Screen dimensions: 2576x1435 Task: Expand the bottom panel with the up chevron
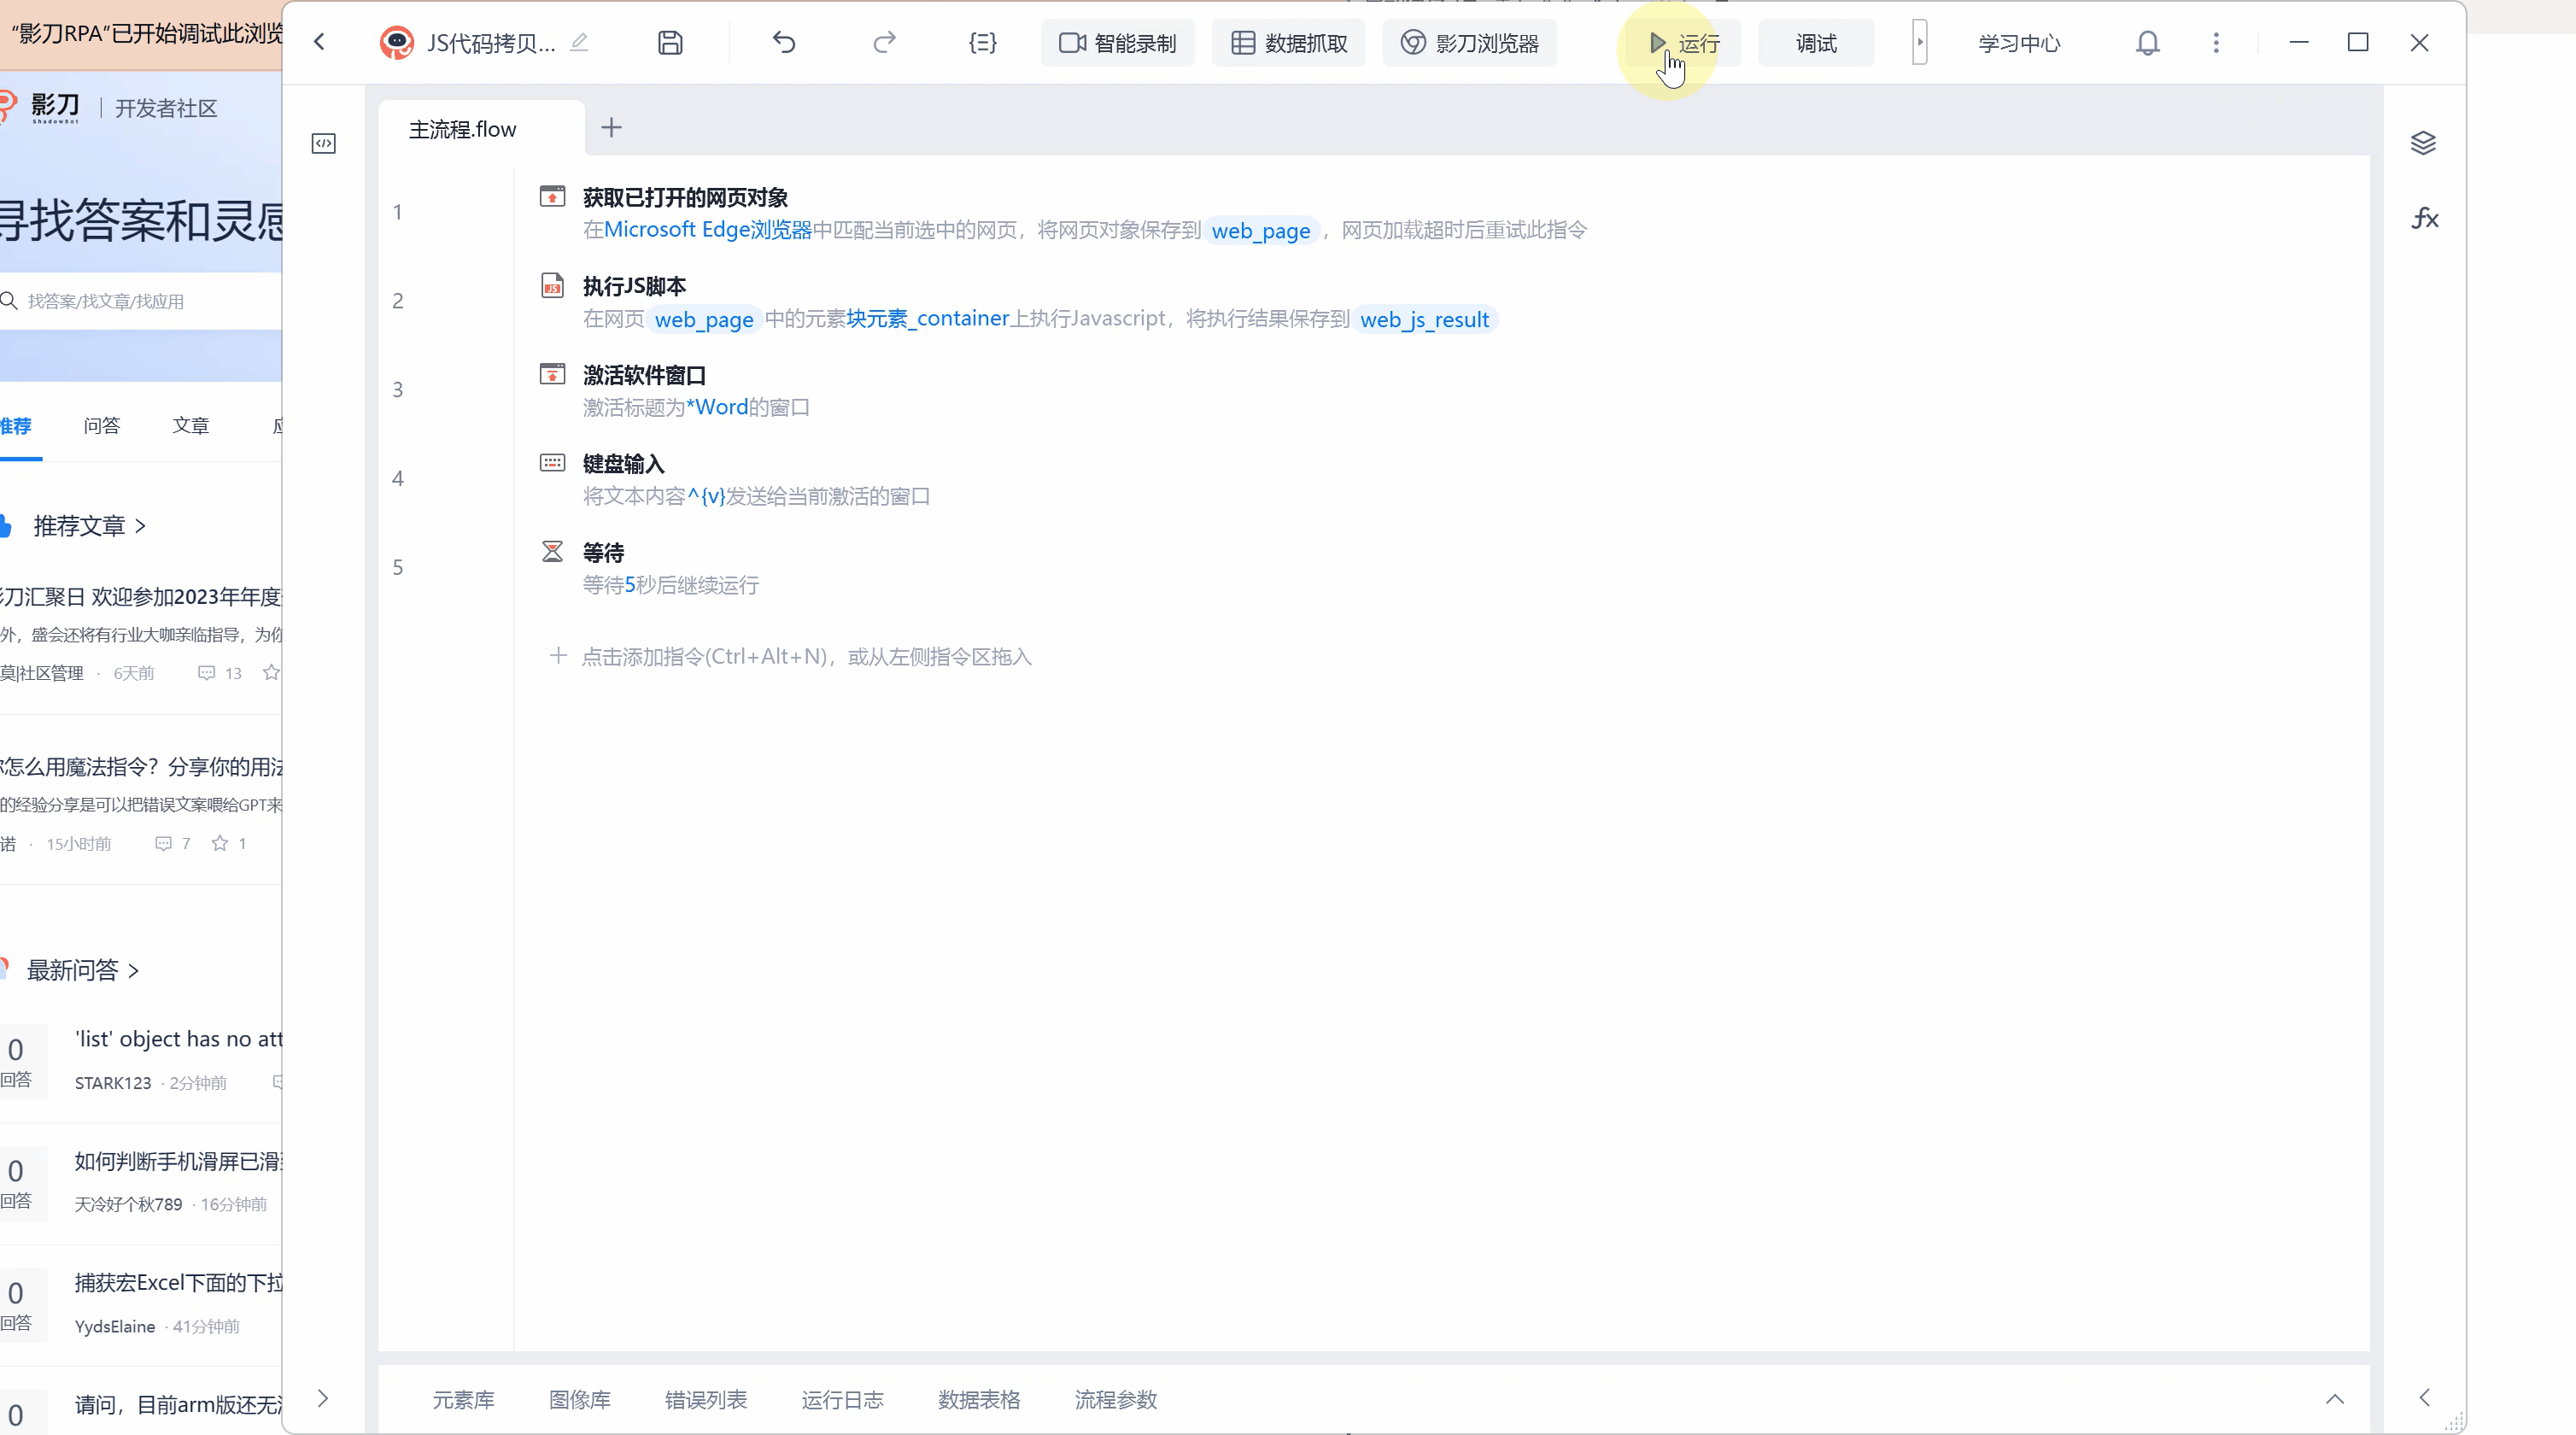2335,1399
